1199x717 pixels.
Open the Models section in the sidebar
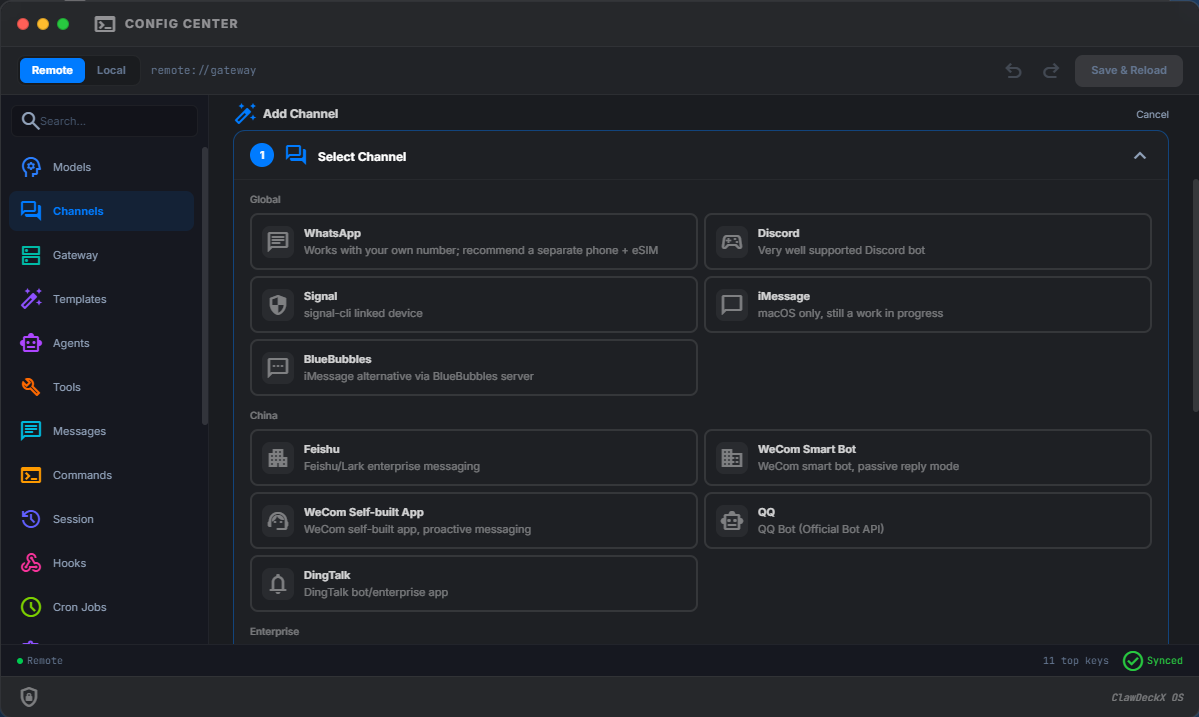point(73,166)
